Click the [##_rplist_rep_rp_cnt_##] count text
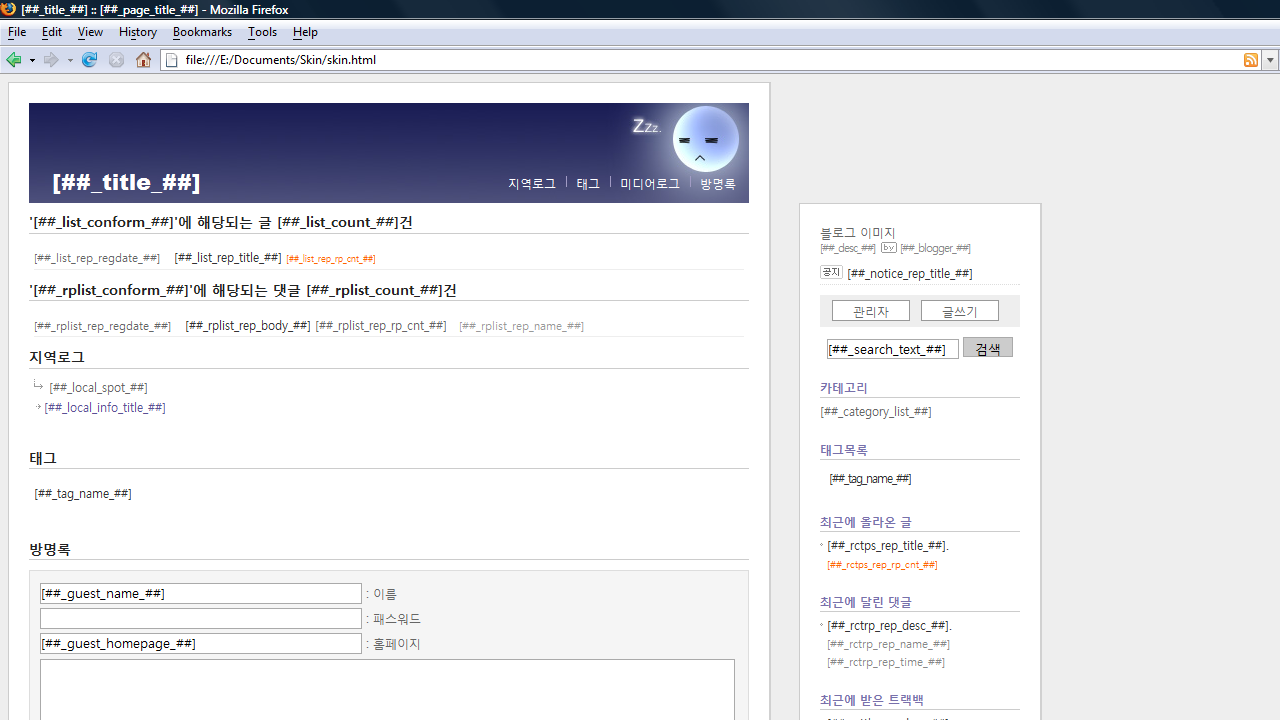 (381, 325)
